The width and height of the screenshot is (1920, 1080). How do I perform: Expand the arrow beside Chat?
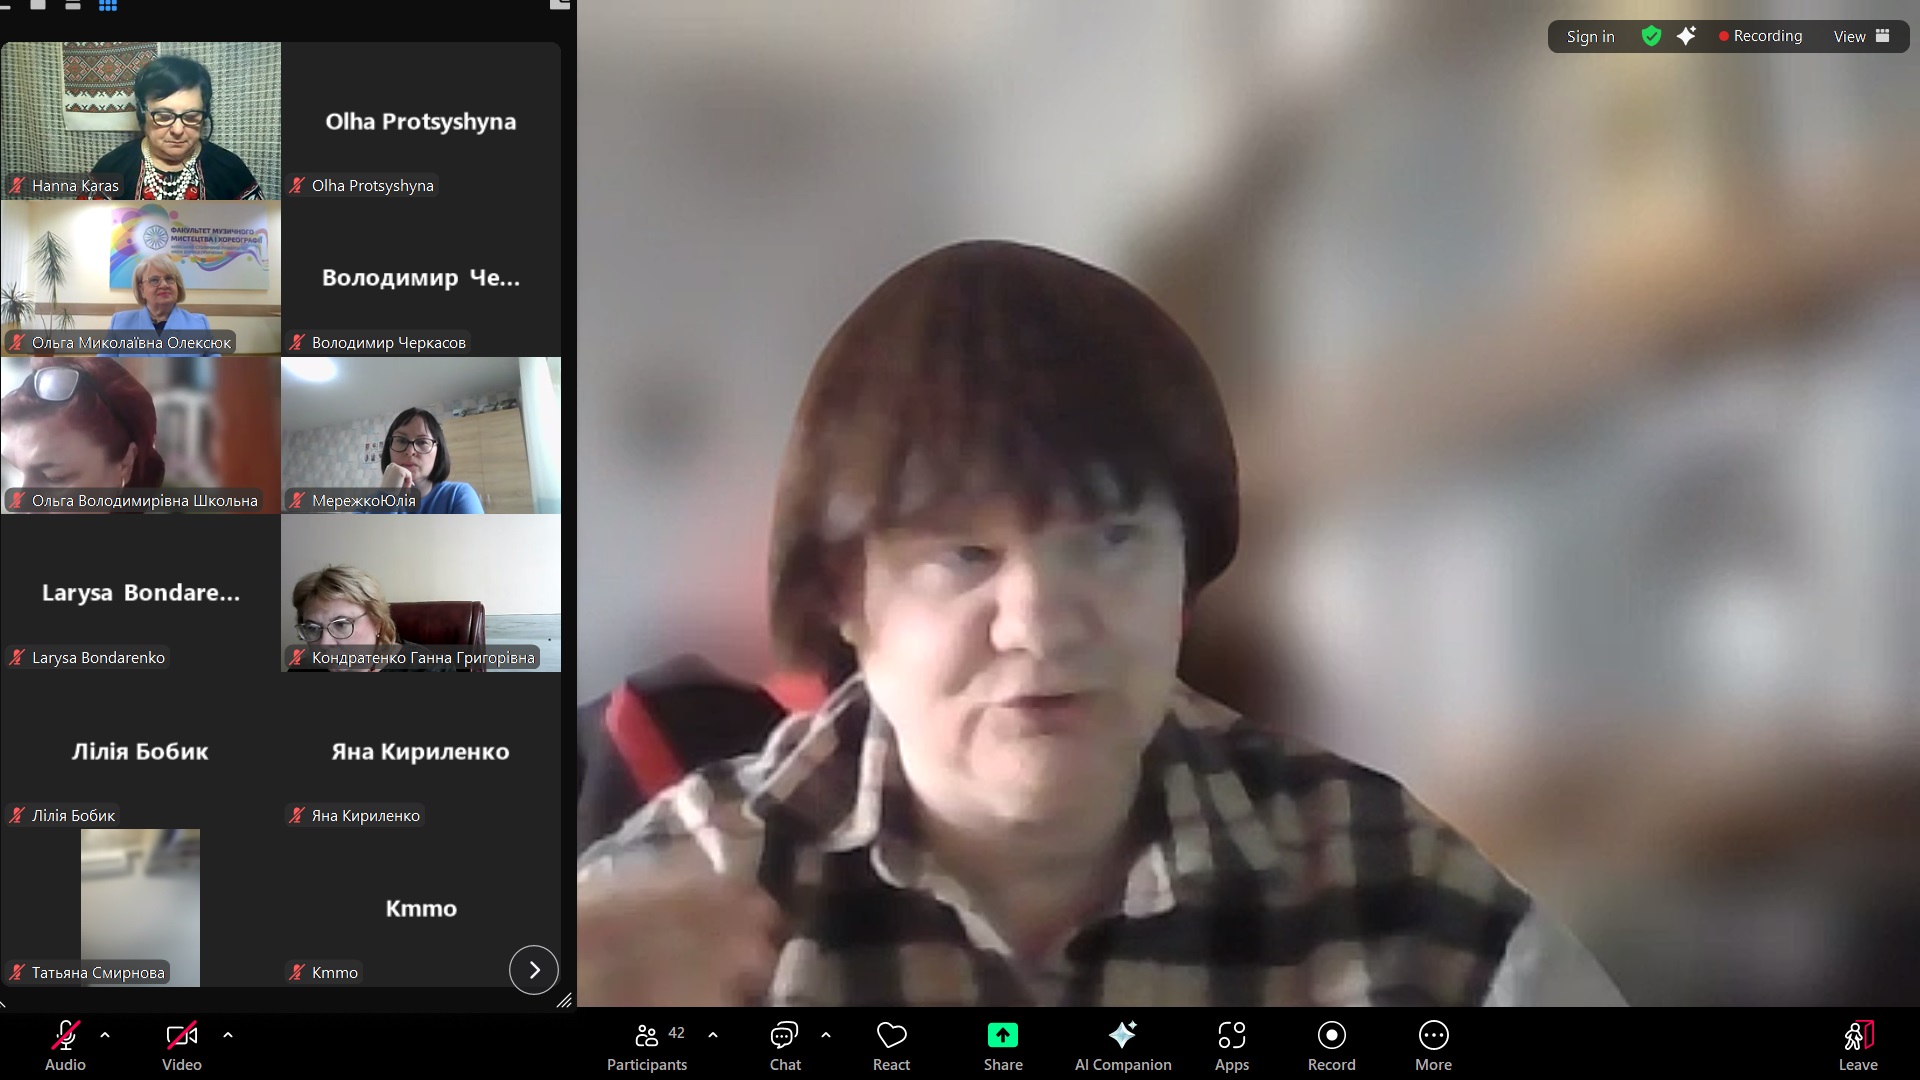tap(826, 1035)
